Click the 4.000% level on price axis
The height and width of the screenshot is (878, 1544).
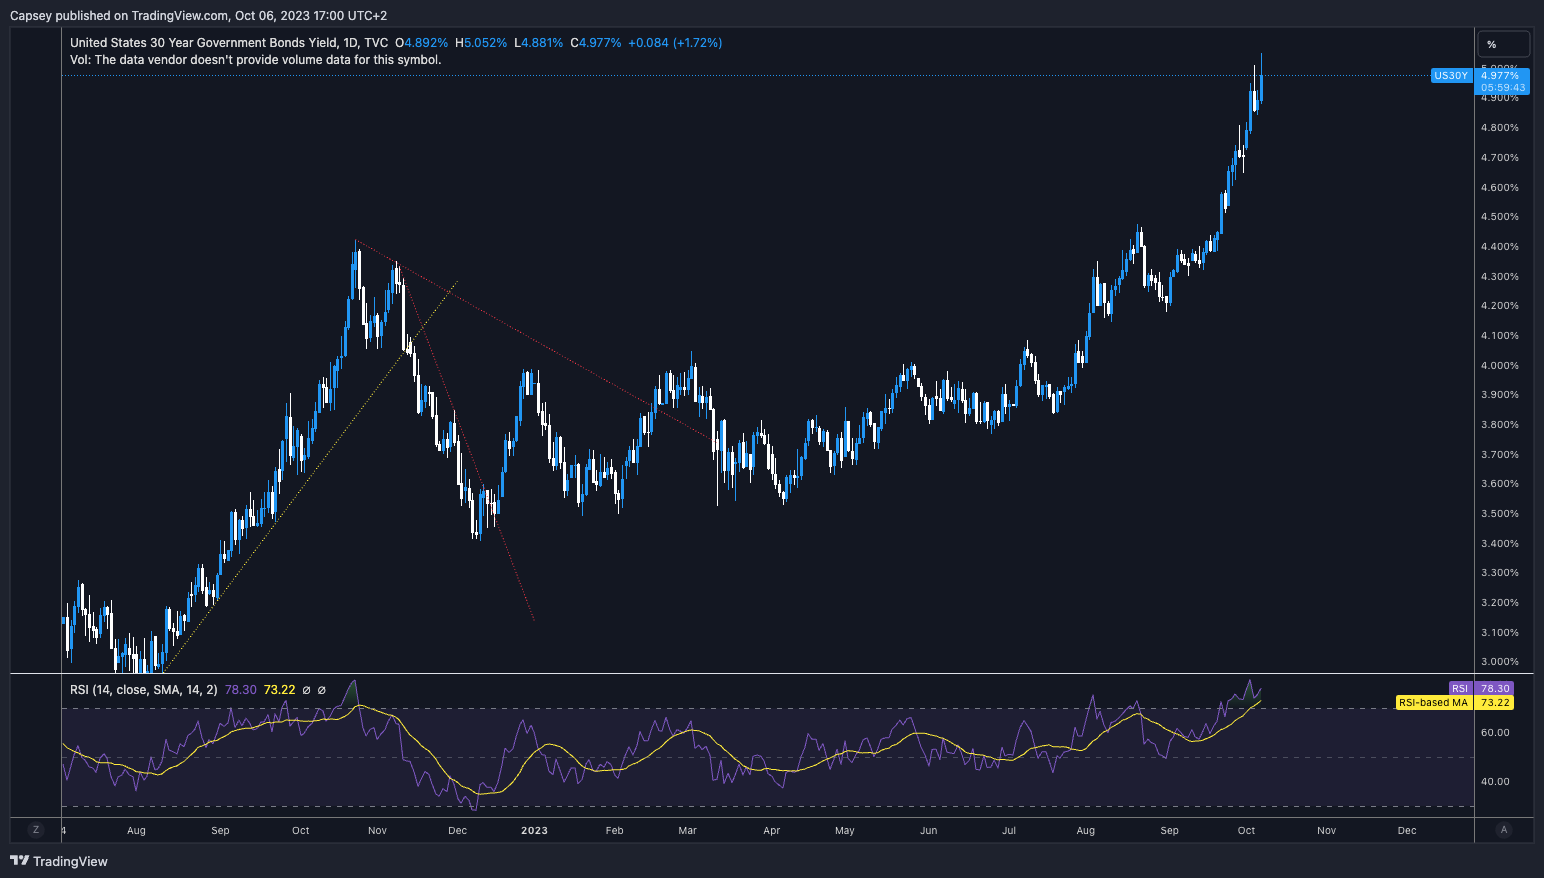[1499, 365]
